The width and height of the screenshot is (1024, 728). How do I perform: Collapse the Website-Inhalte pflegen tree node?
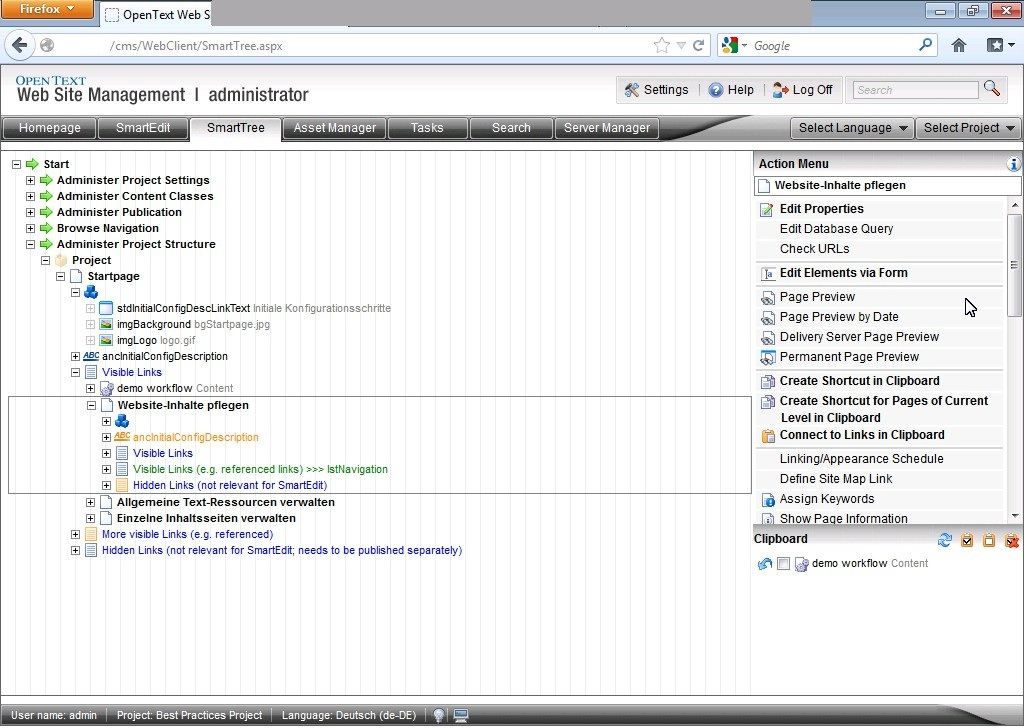(x=91, y=405)
